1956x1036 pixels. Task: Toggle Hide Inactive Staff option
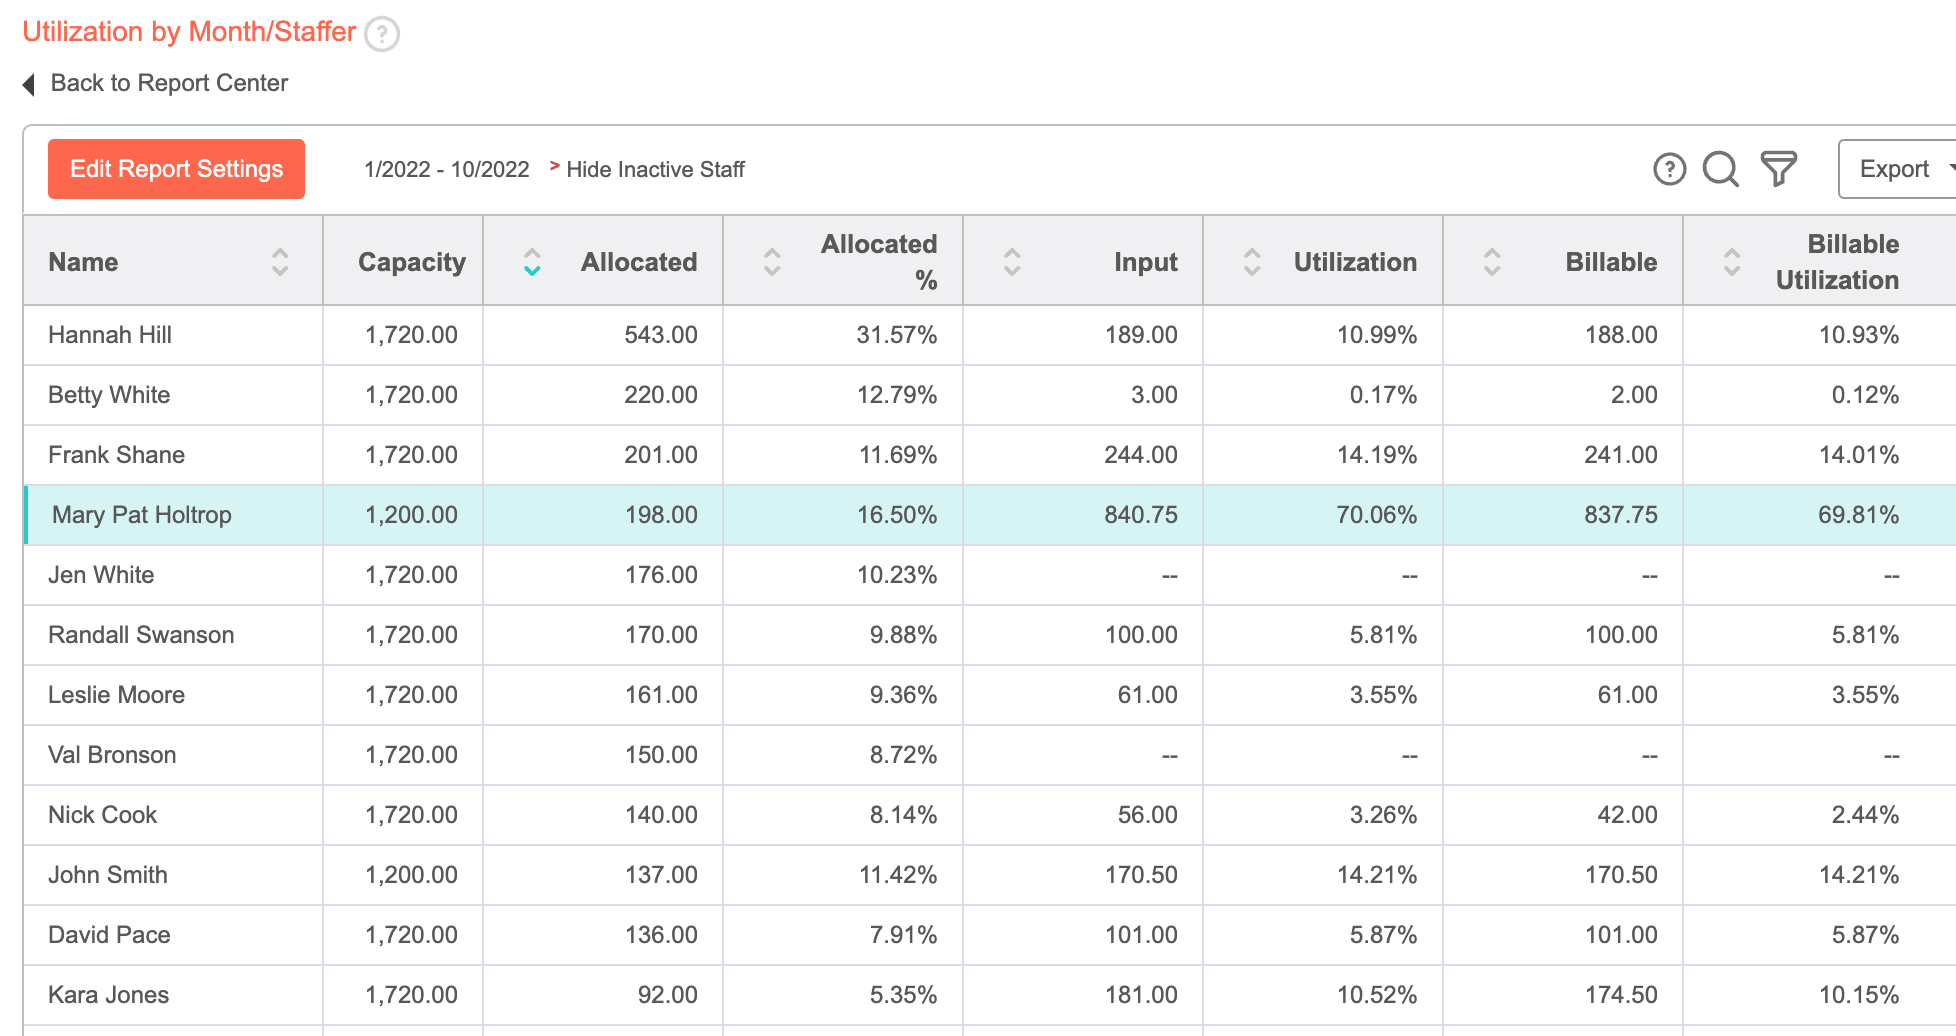pos(655,170)
